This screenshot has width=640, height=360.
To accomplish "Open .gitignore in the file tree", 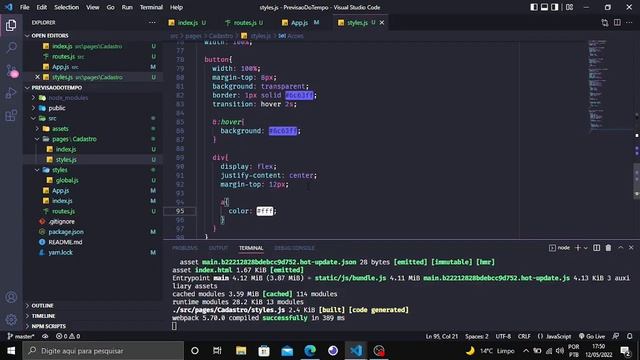I will tap(61, 221).
